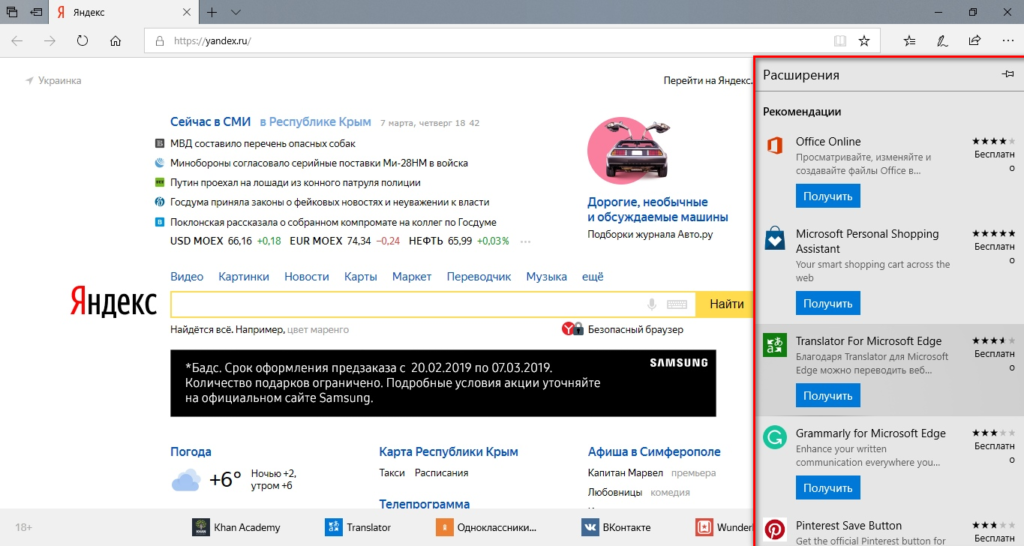Screen dimensions: 1024x546
Task: Click the lock icon in address bar
Action: [159, 40]
